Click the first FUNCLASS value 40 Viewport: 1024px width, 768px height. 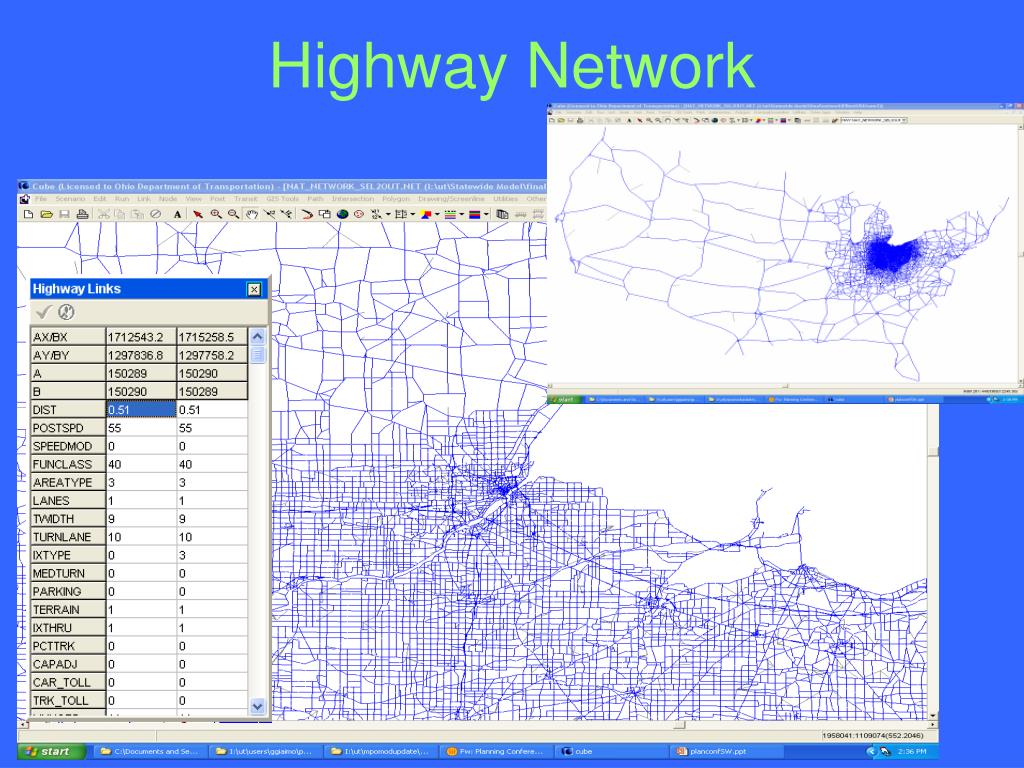tap(141, 464)
